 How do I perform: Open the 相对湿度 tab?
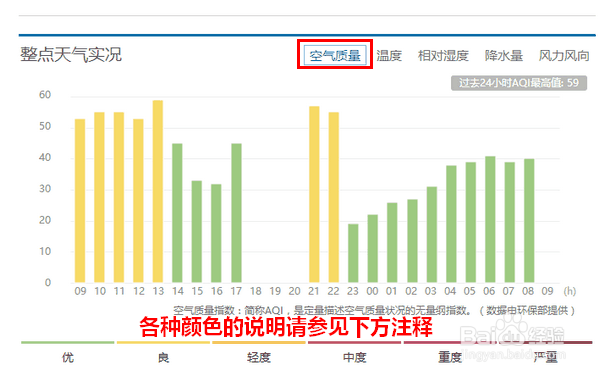[443, 55]
